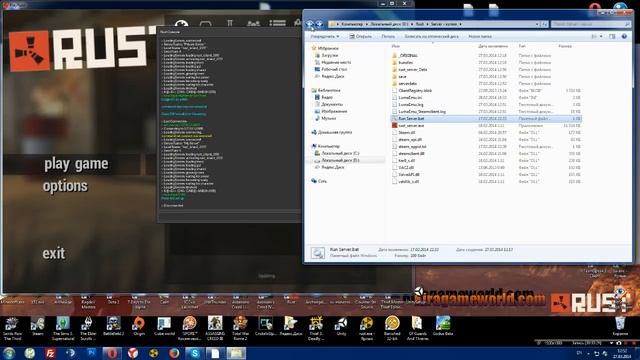The image size is (640, 360).
Task: Refresh the Explorer folder view
Action: pyautogui.click(x=544, y=24)
